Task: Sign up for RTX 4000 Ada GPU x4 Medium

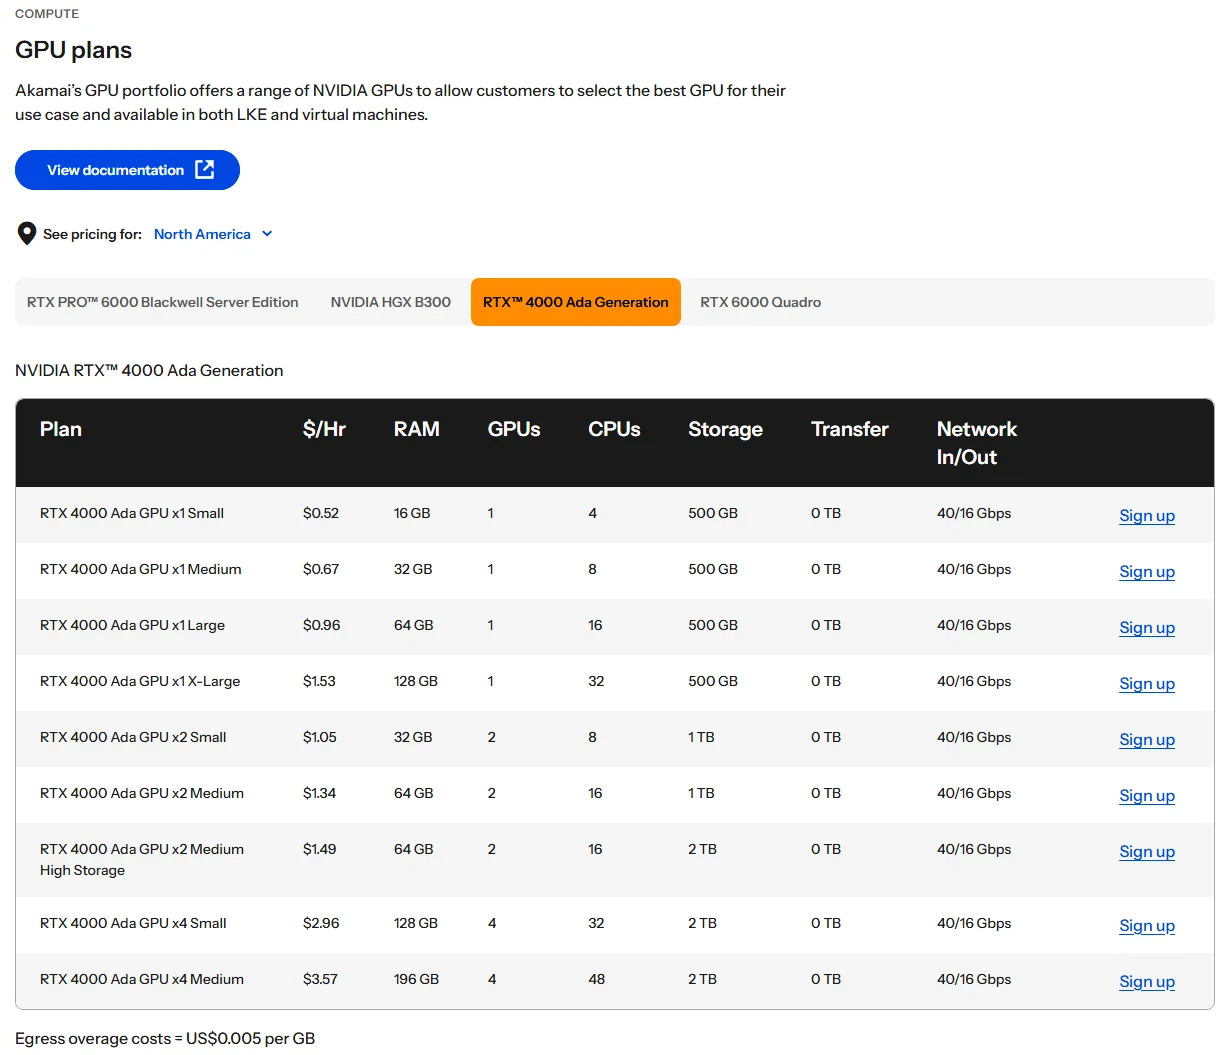Action: coord(1147,981)
